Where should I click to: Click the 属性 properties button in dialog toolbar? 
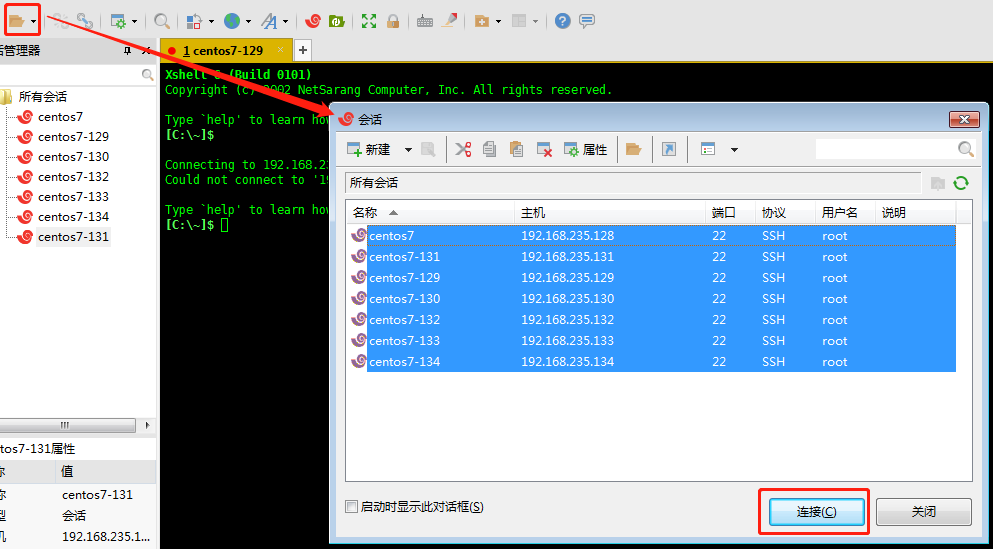[x=586, y=149]
